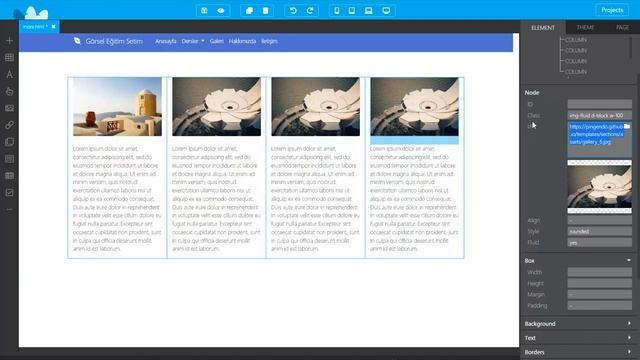The image size is (640, 360).
Task: Click the save icon in the top toolbar
Action: pos(204,11)
